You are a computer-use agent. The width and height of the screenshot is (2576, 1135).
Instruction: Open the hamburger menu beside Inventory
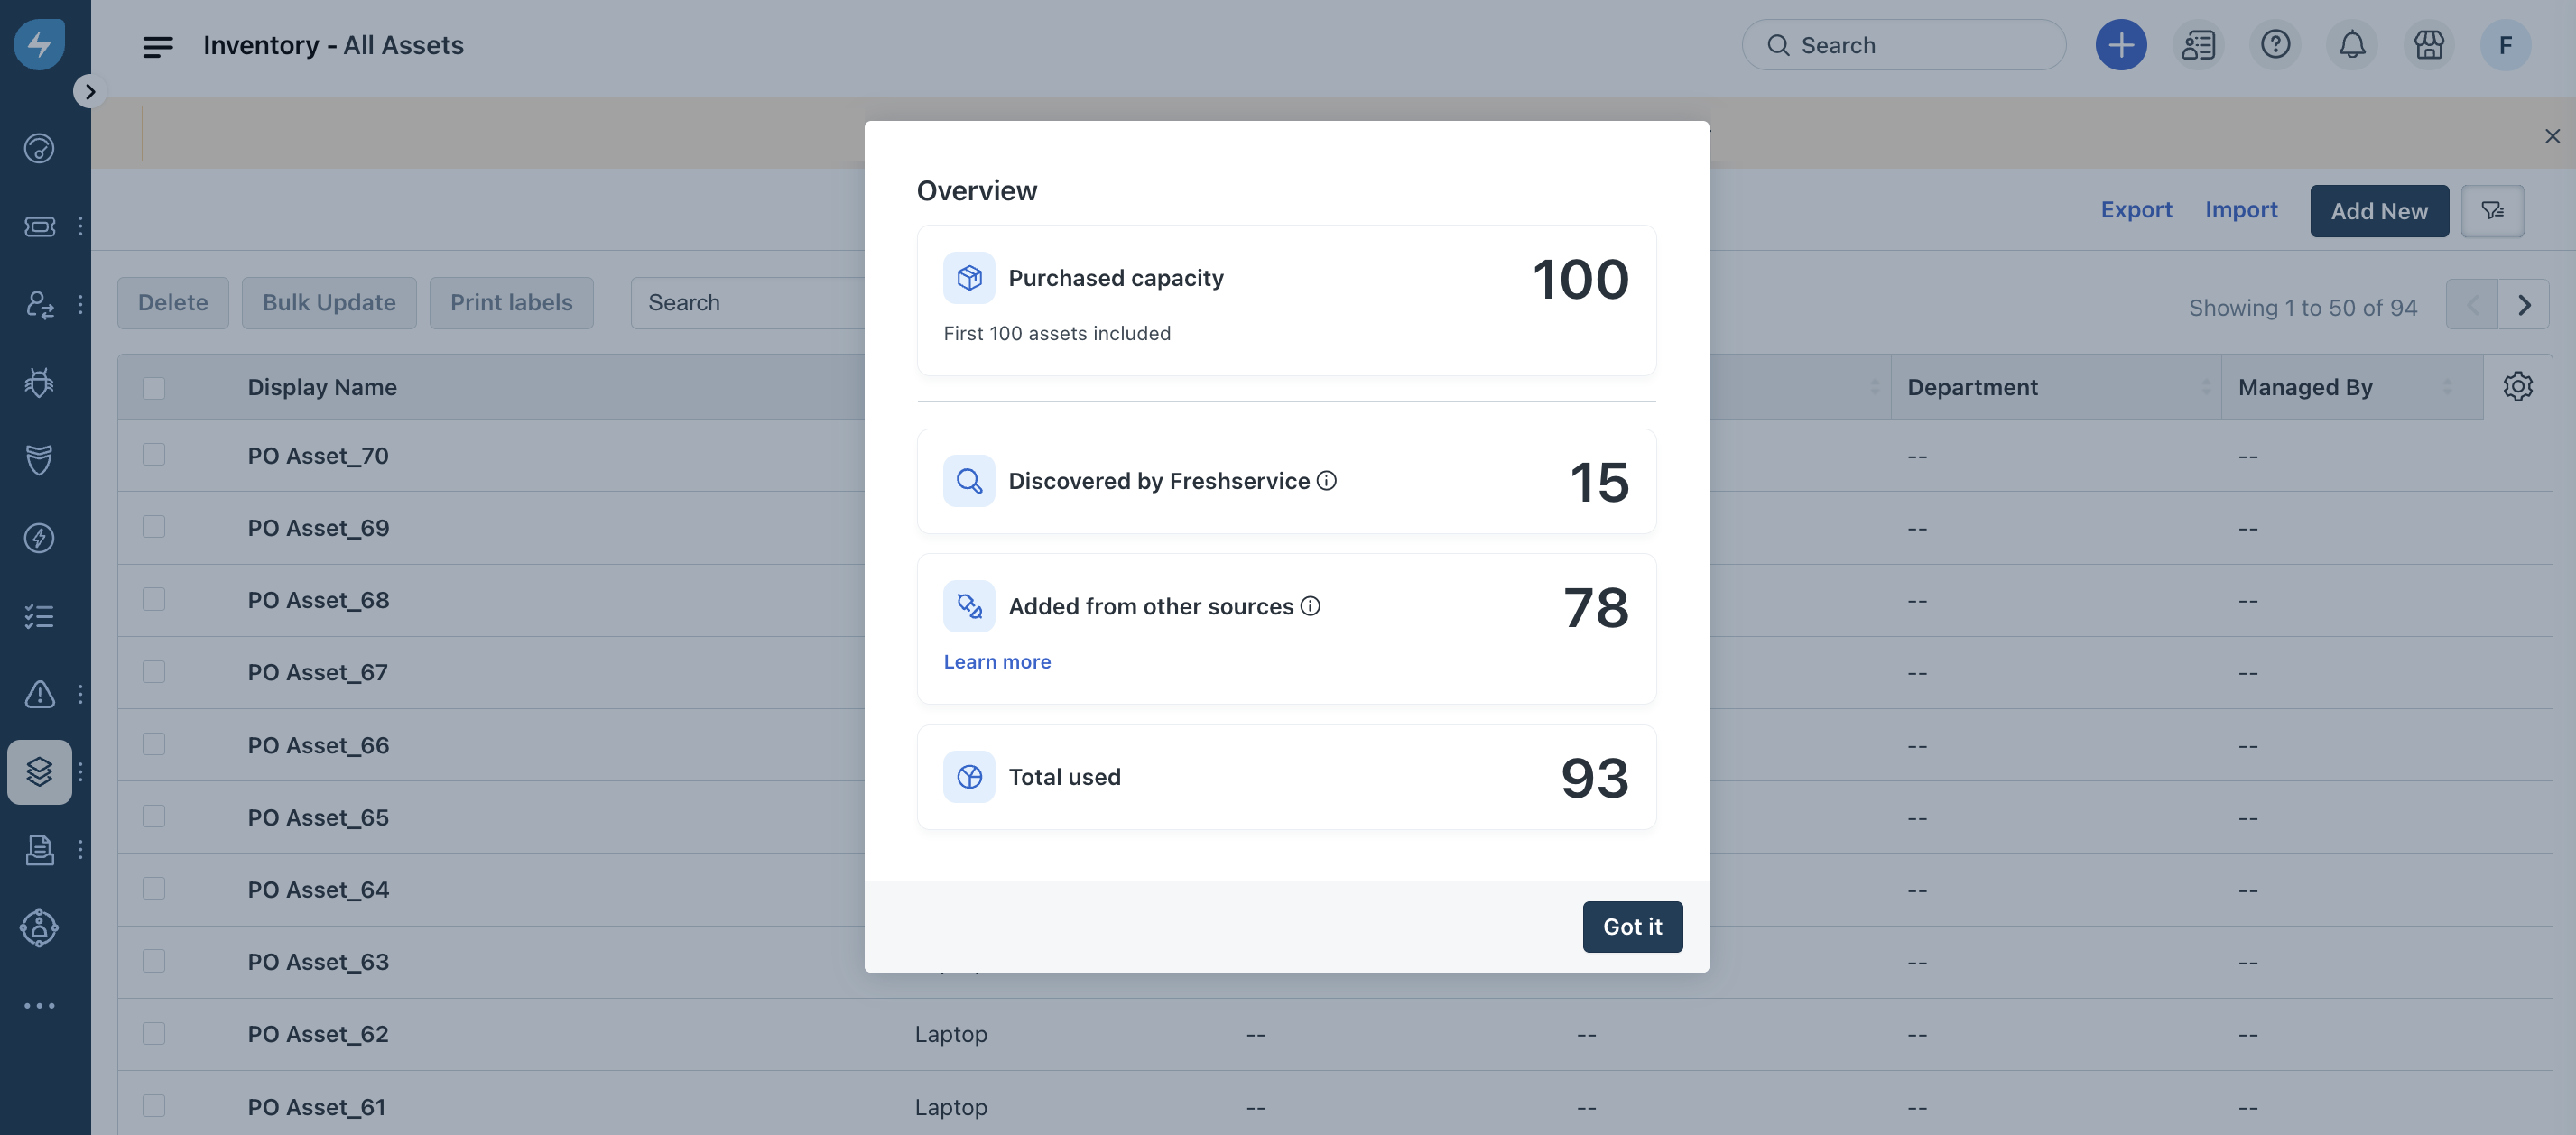coord(157,46)
